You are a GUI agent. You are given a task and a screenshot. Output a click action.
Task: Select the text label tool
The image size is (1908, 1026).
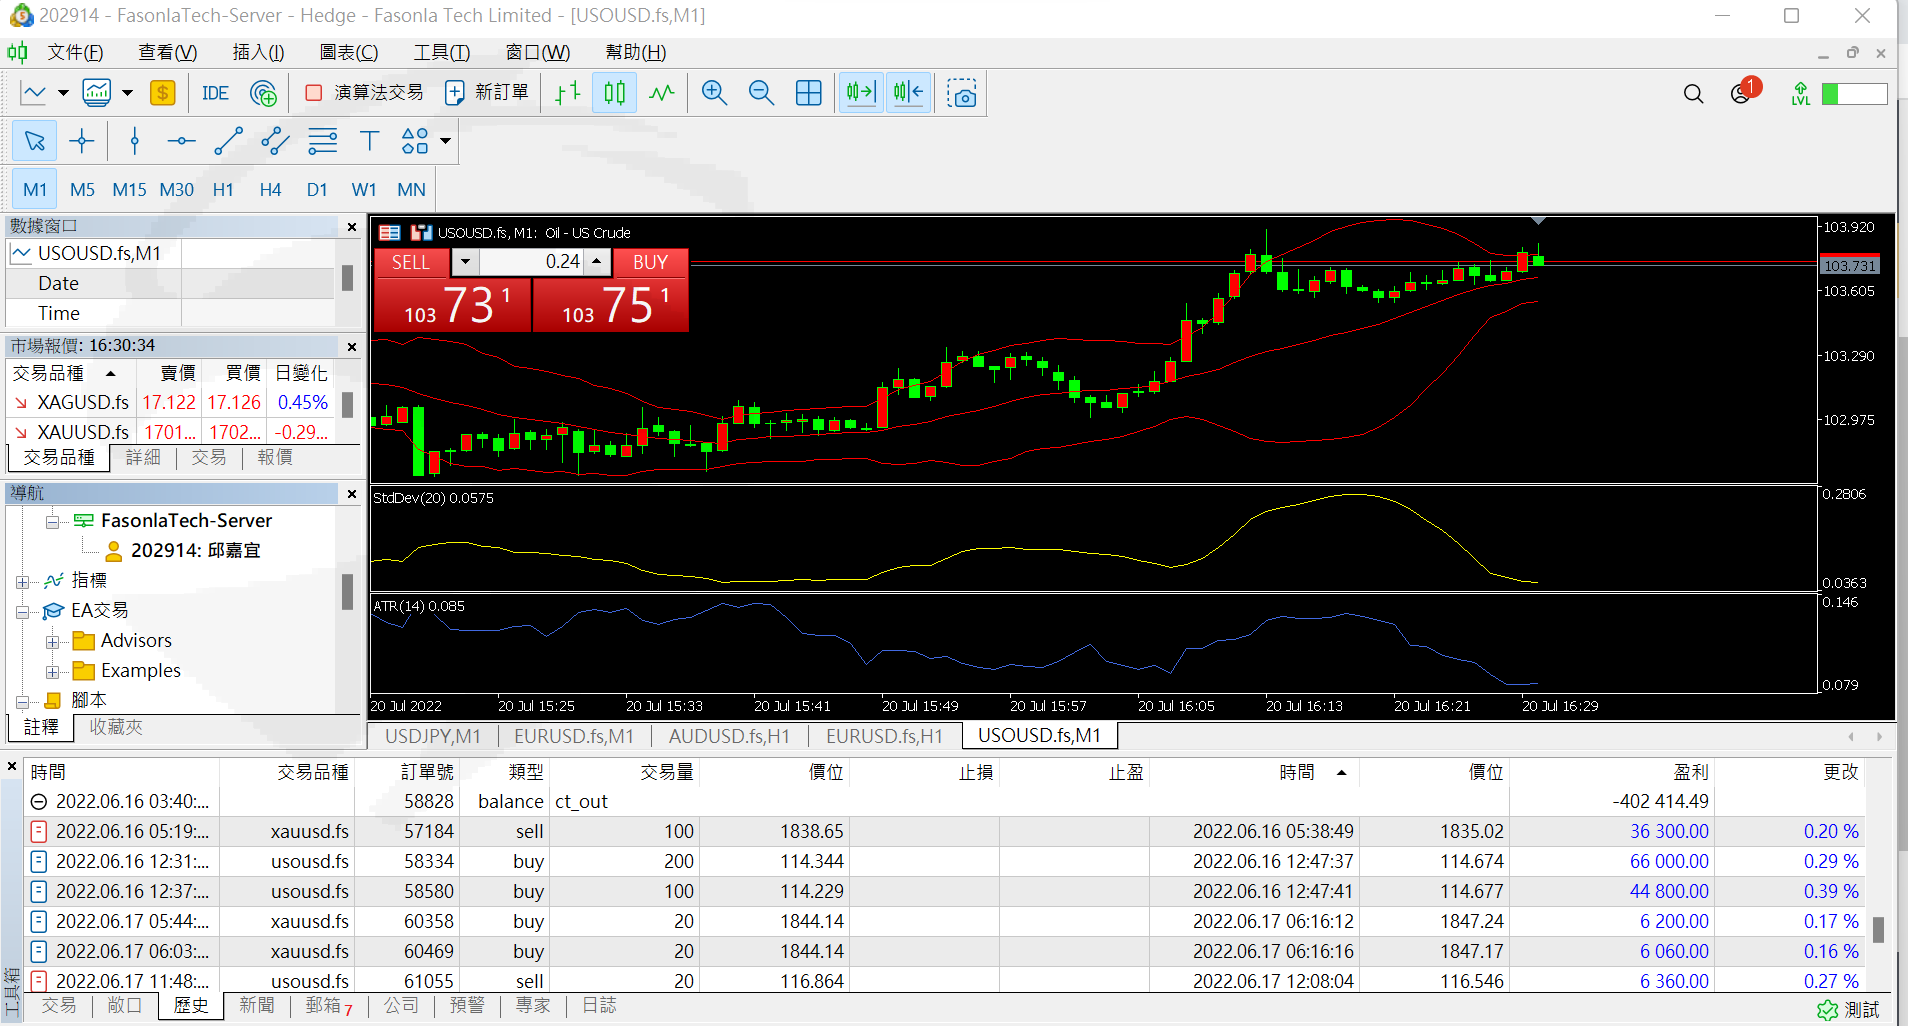pos(369,141)
